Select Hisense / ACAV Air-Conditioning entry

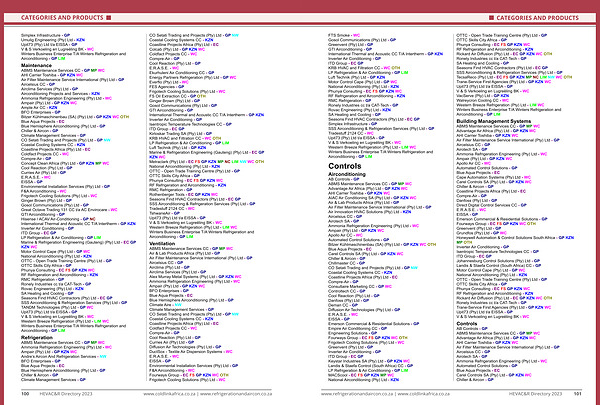pyautogui.click(x=58, y=219)
